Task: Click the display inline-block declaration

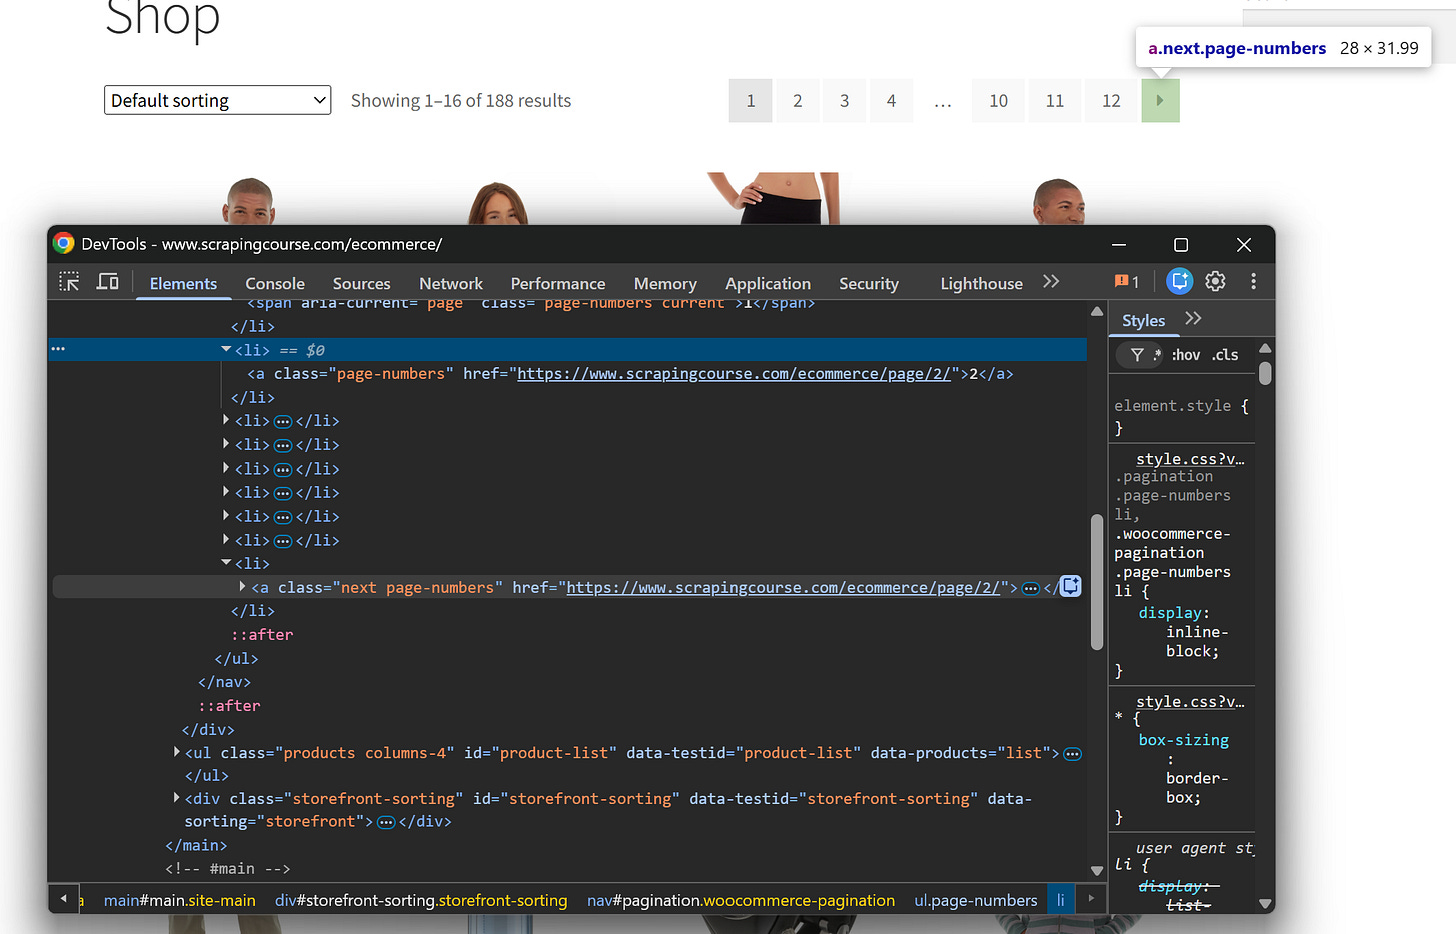Action: tap(1183, 631)
